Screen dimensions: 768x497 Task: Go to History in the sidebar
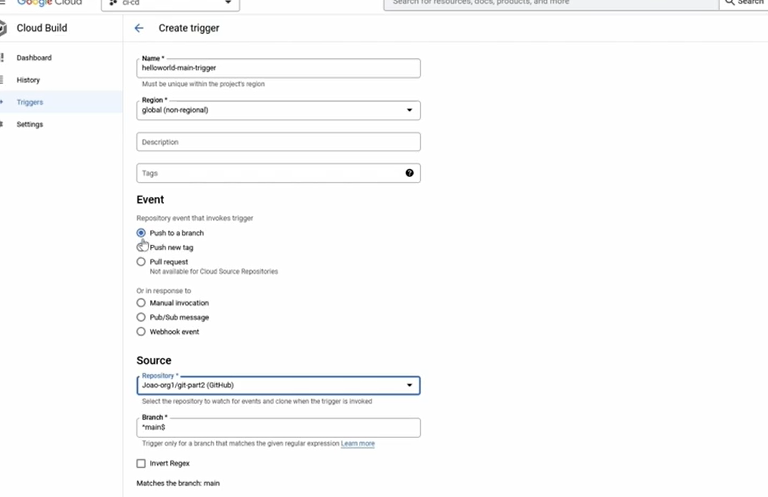tap(28, 80)
